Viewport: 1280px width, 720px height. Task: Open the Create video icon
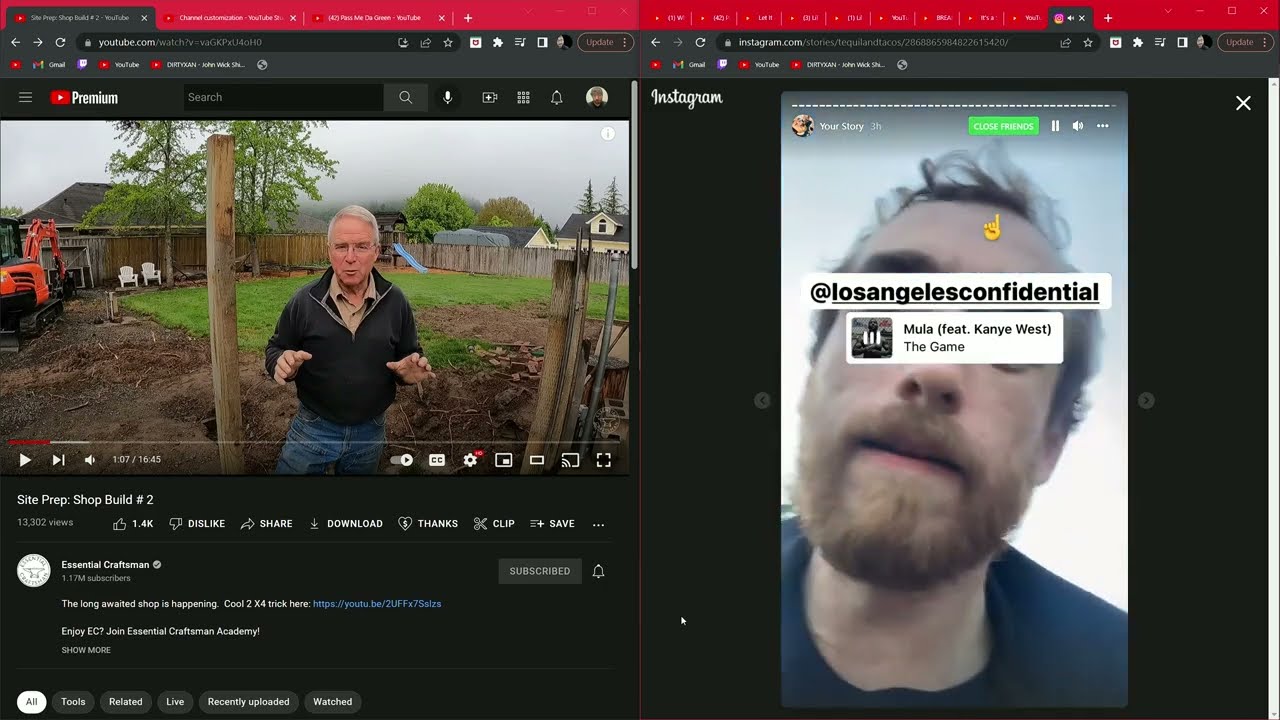(490, 97)
